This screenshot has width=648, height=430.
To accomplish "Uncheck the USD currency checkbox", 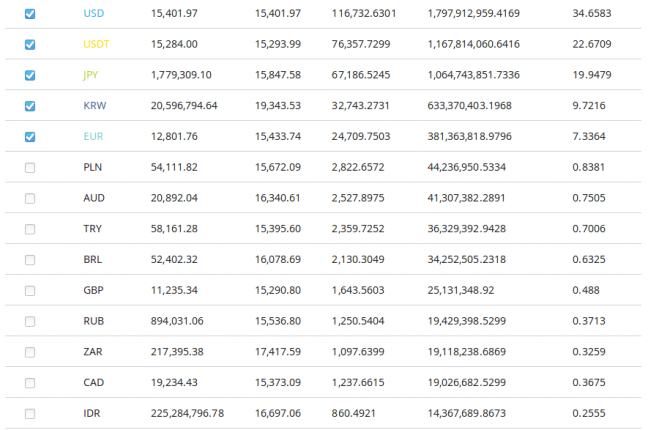I will pyautogui.click(x=30, y=14).
